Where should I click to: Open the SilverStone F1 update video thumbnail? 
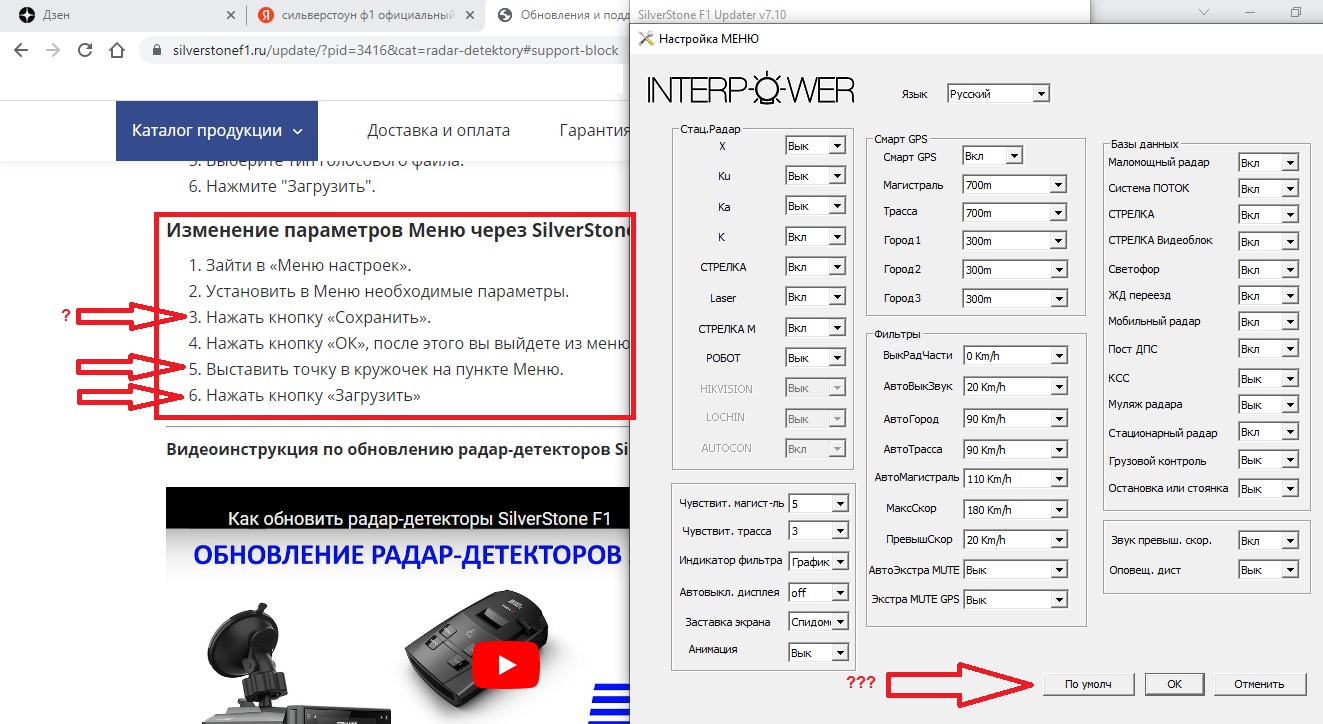(398, 605)
